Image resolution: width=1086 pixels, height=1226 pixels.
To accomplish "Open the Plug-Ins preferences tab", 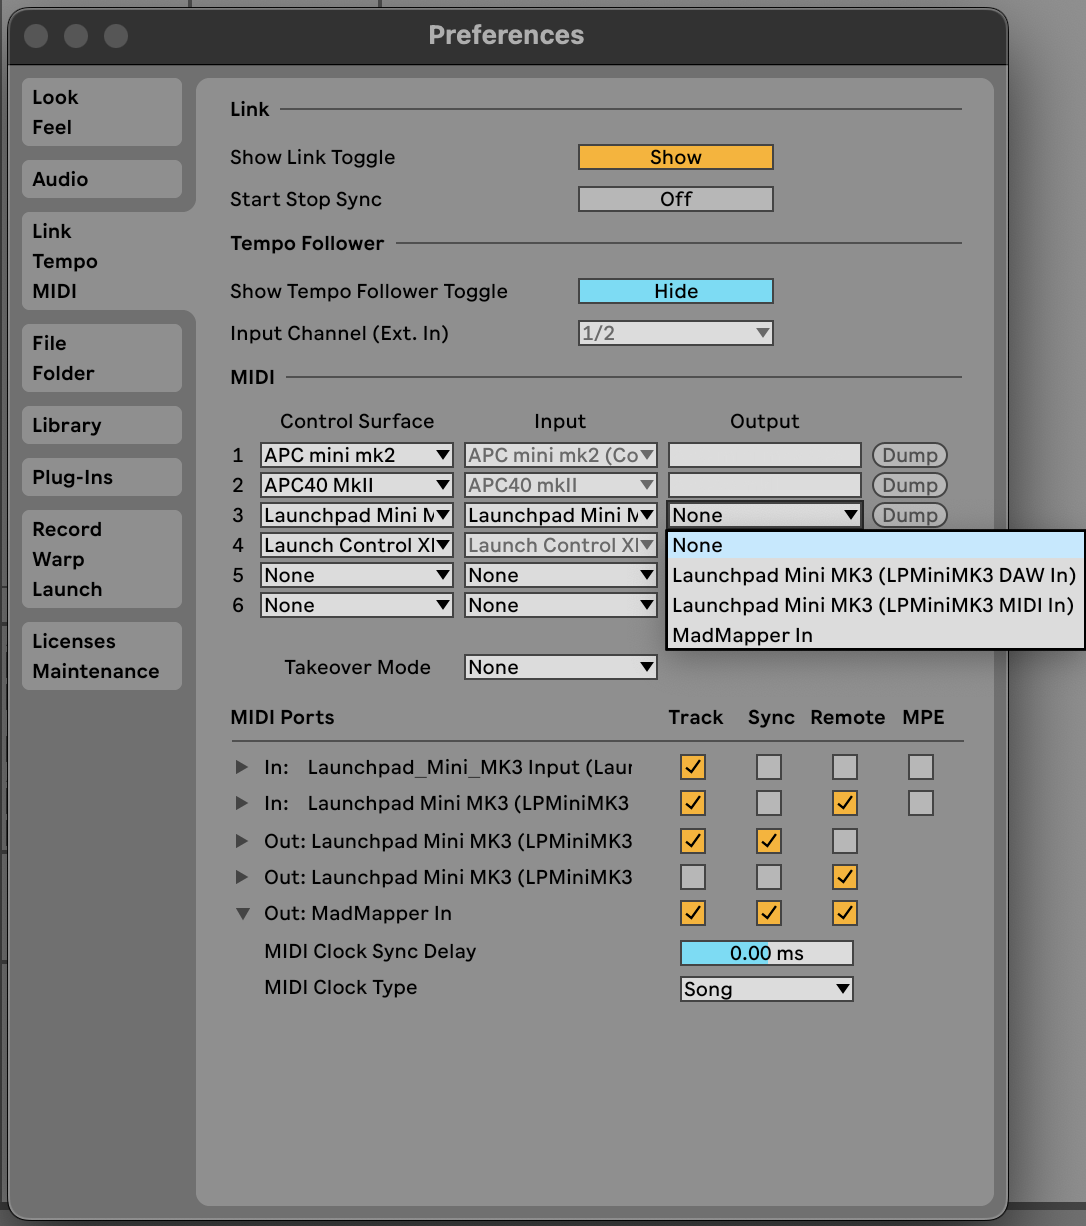I will (101, 477).
